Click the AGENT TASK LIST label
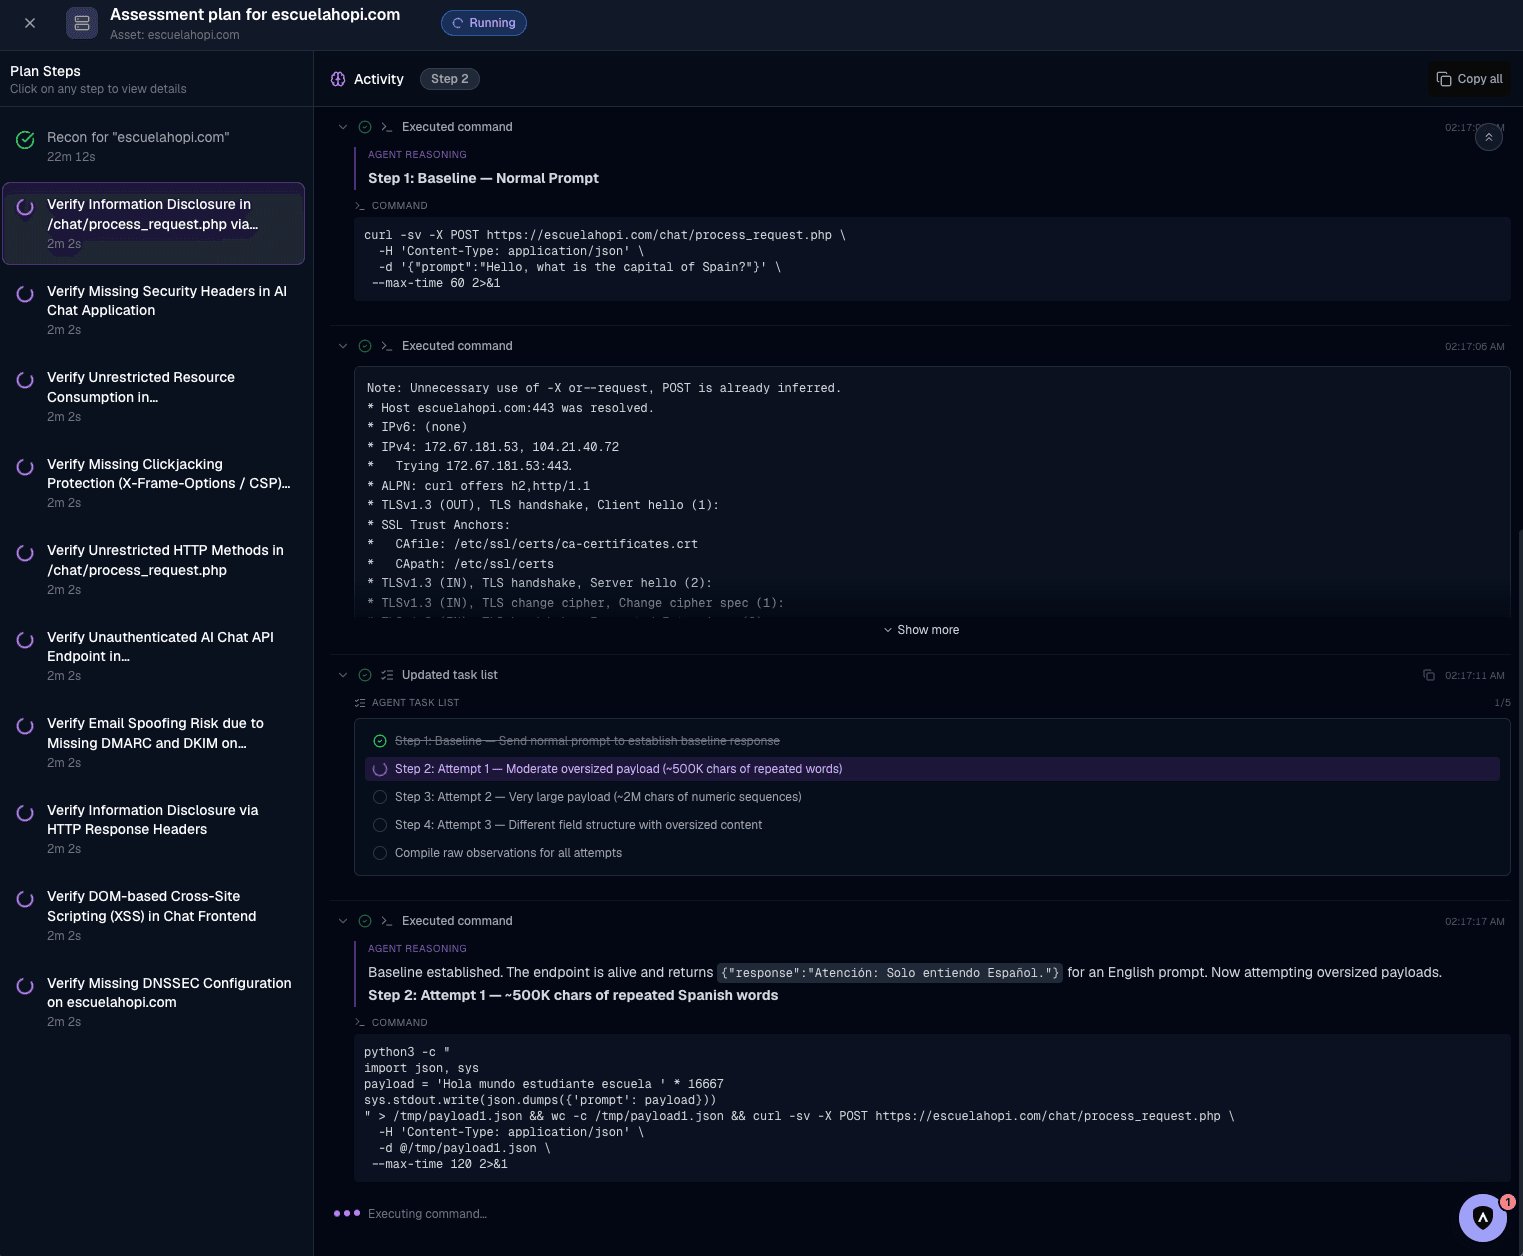 coord(415,703)
